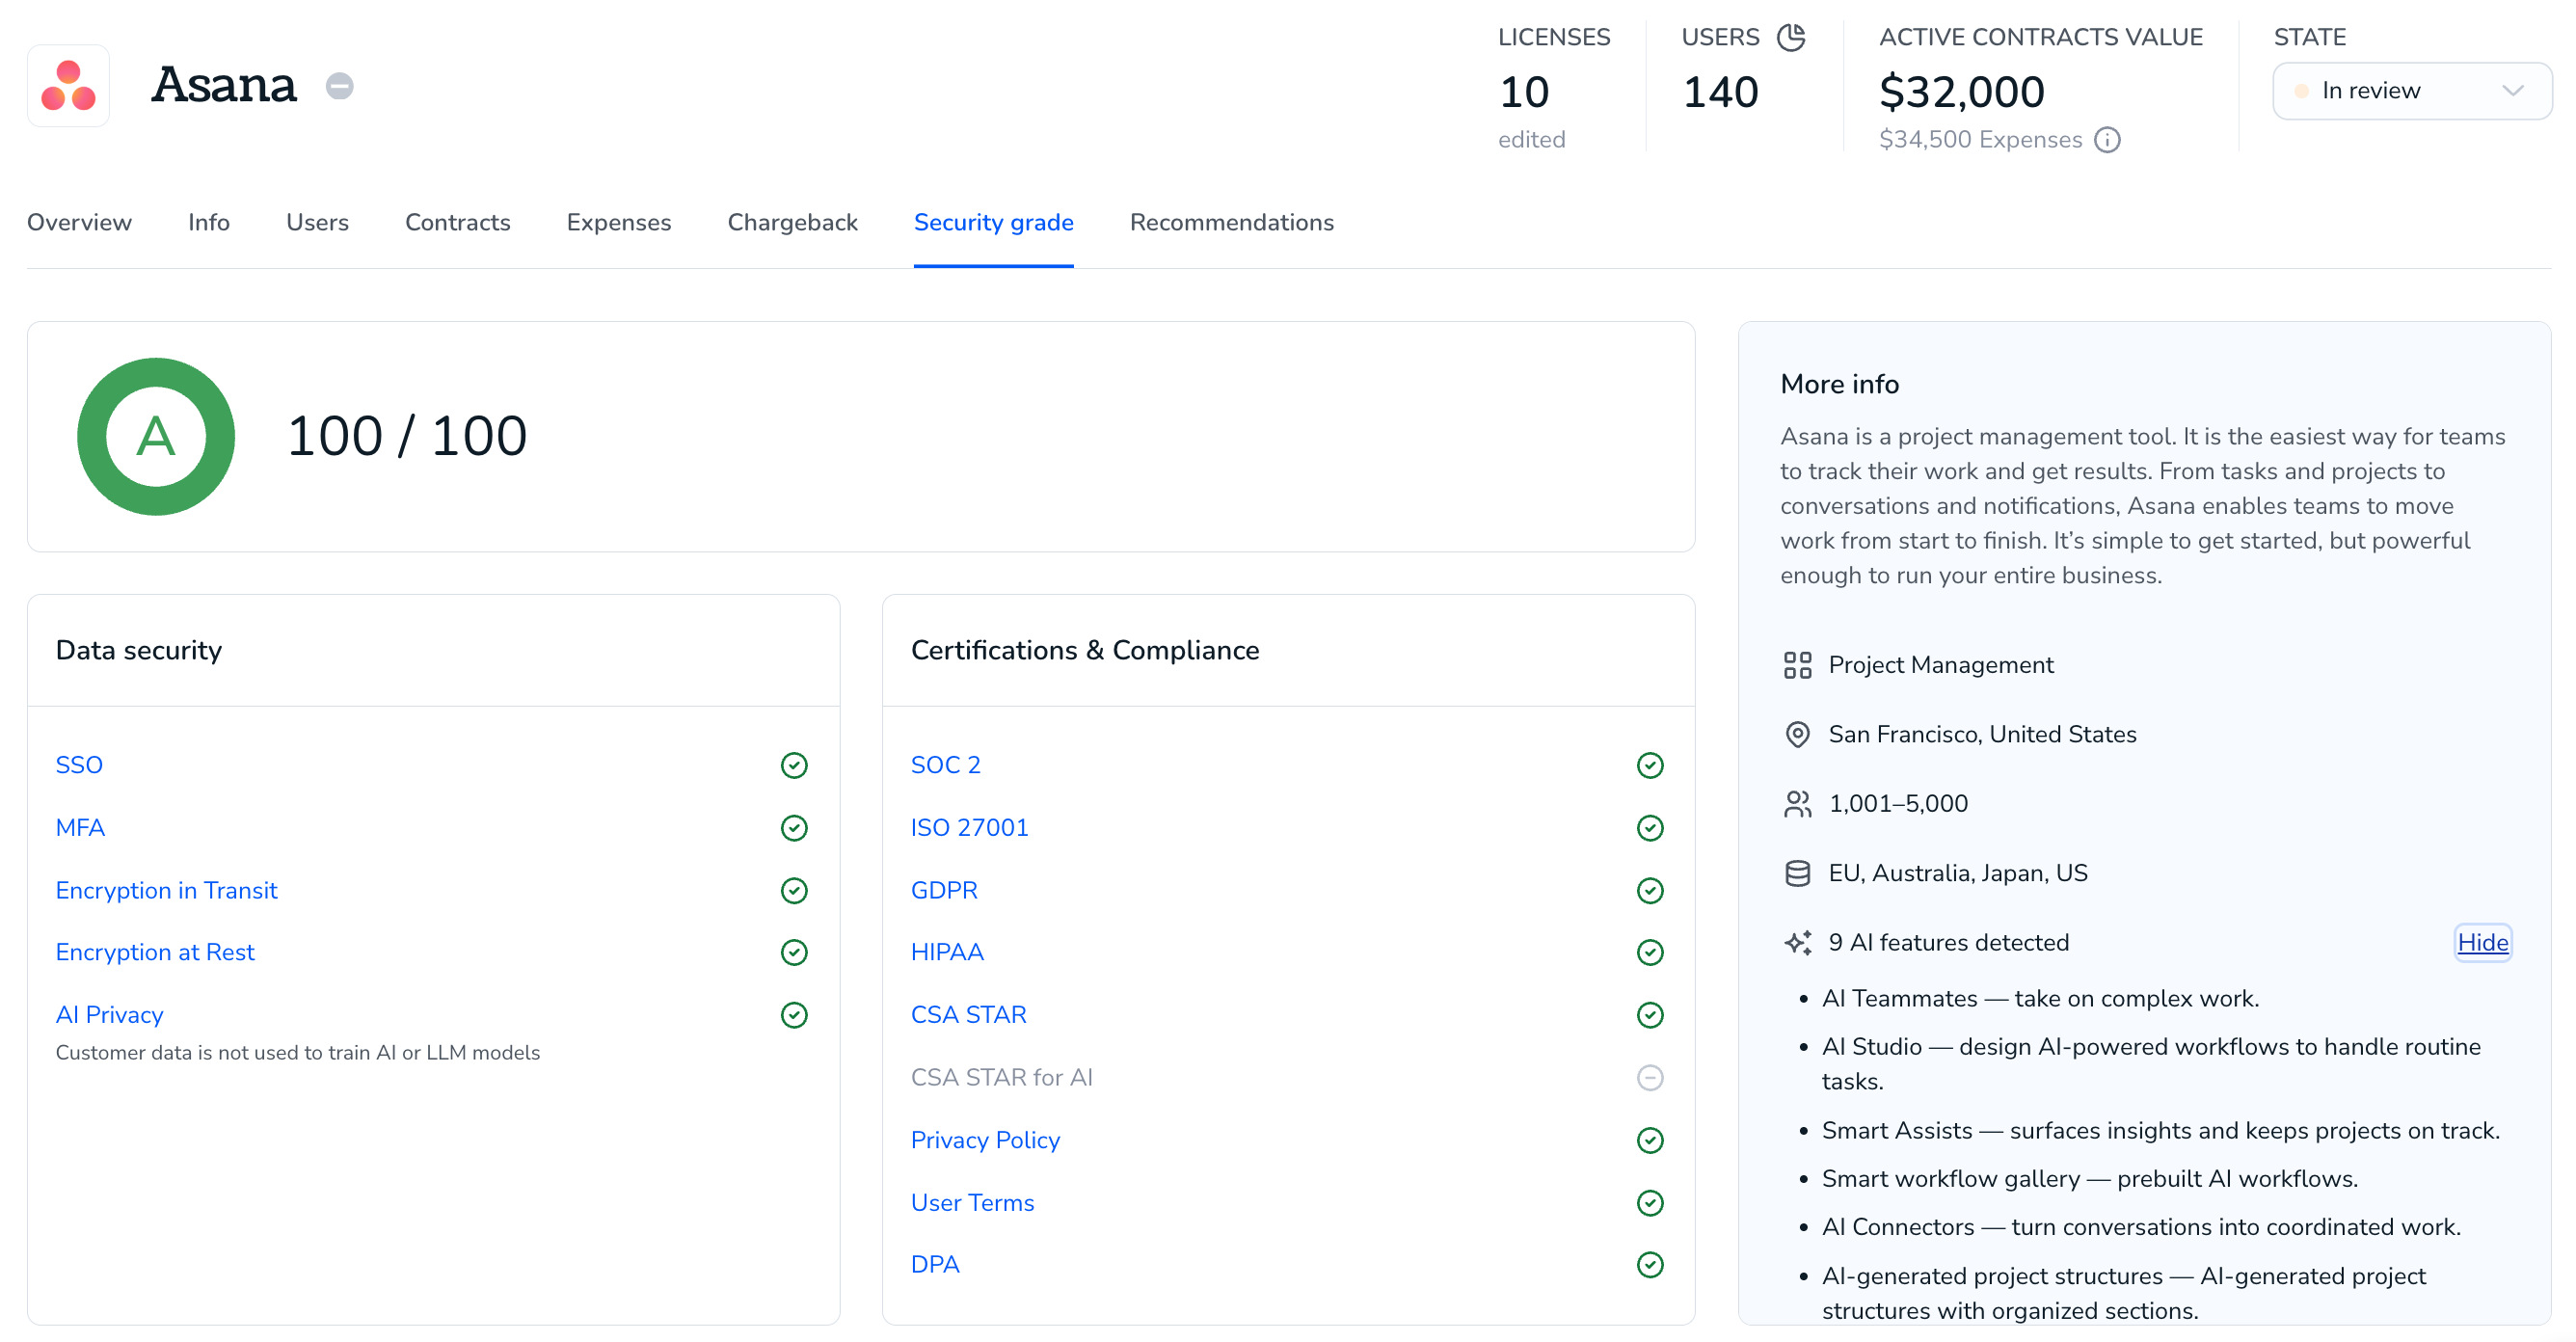Open the Expenses tab
Viewport: 2576px width, 1342px height.
[619, 222]
